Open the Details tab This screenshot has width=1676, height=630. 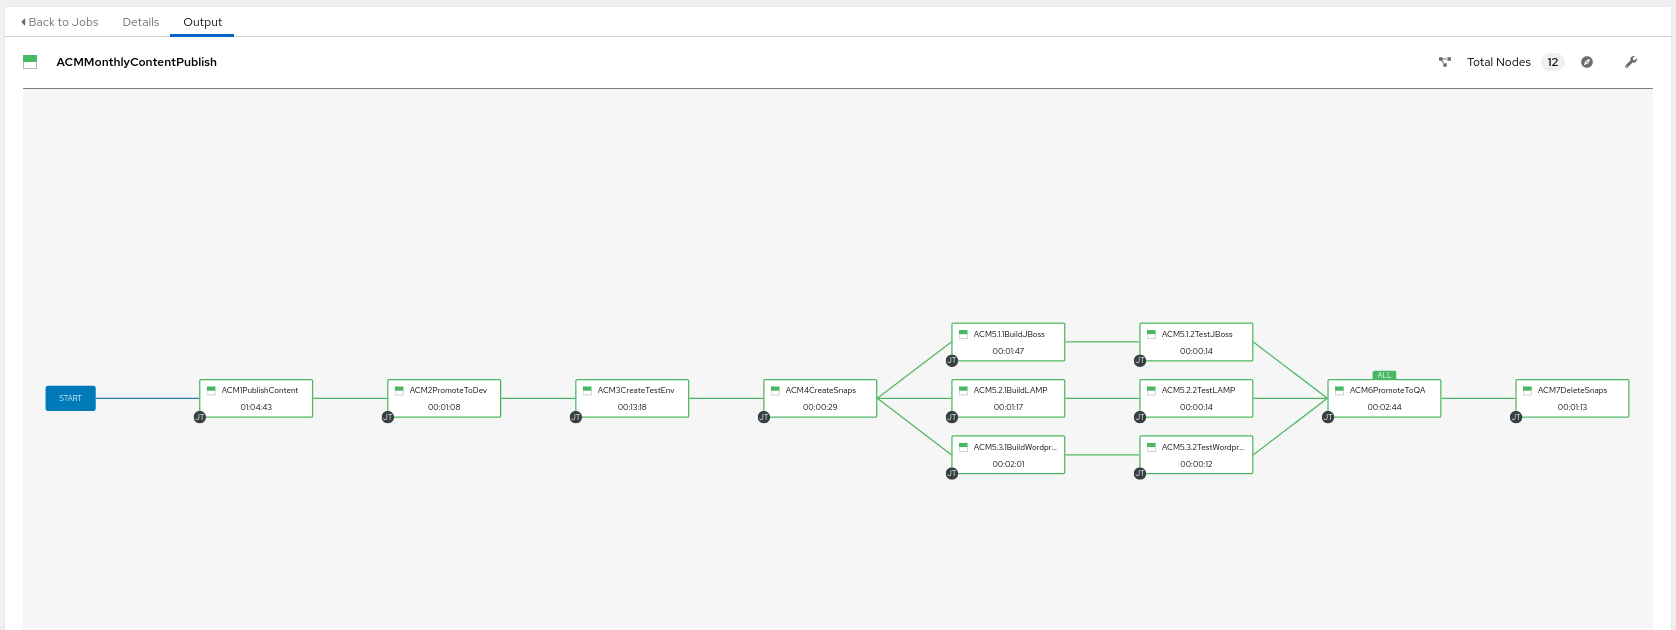[141, 22]
